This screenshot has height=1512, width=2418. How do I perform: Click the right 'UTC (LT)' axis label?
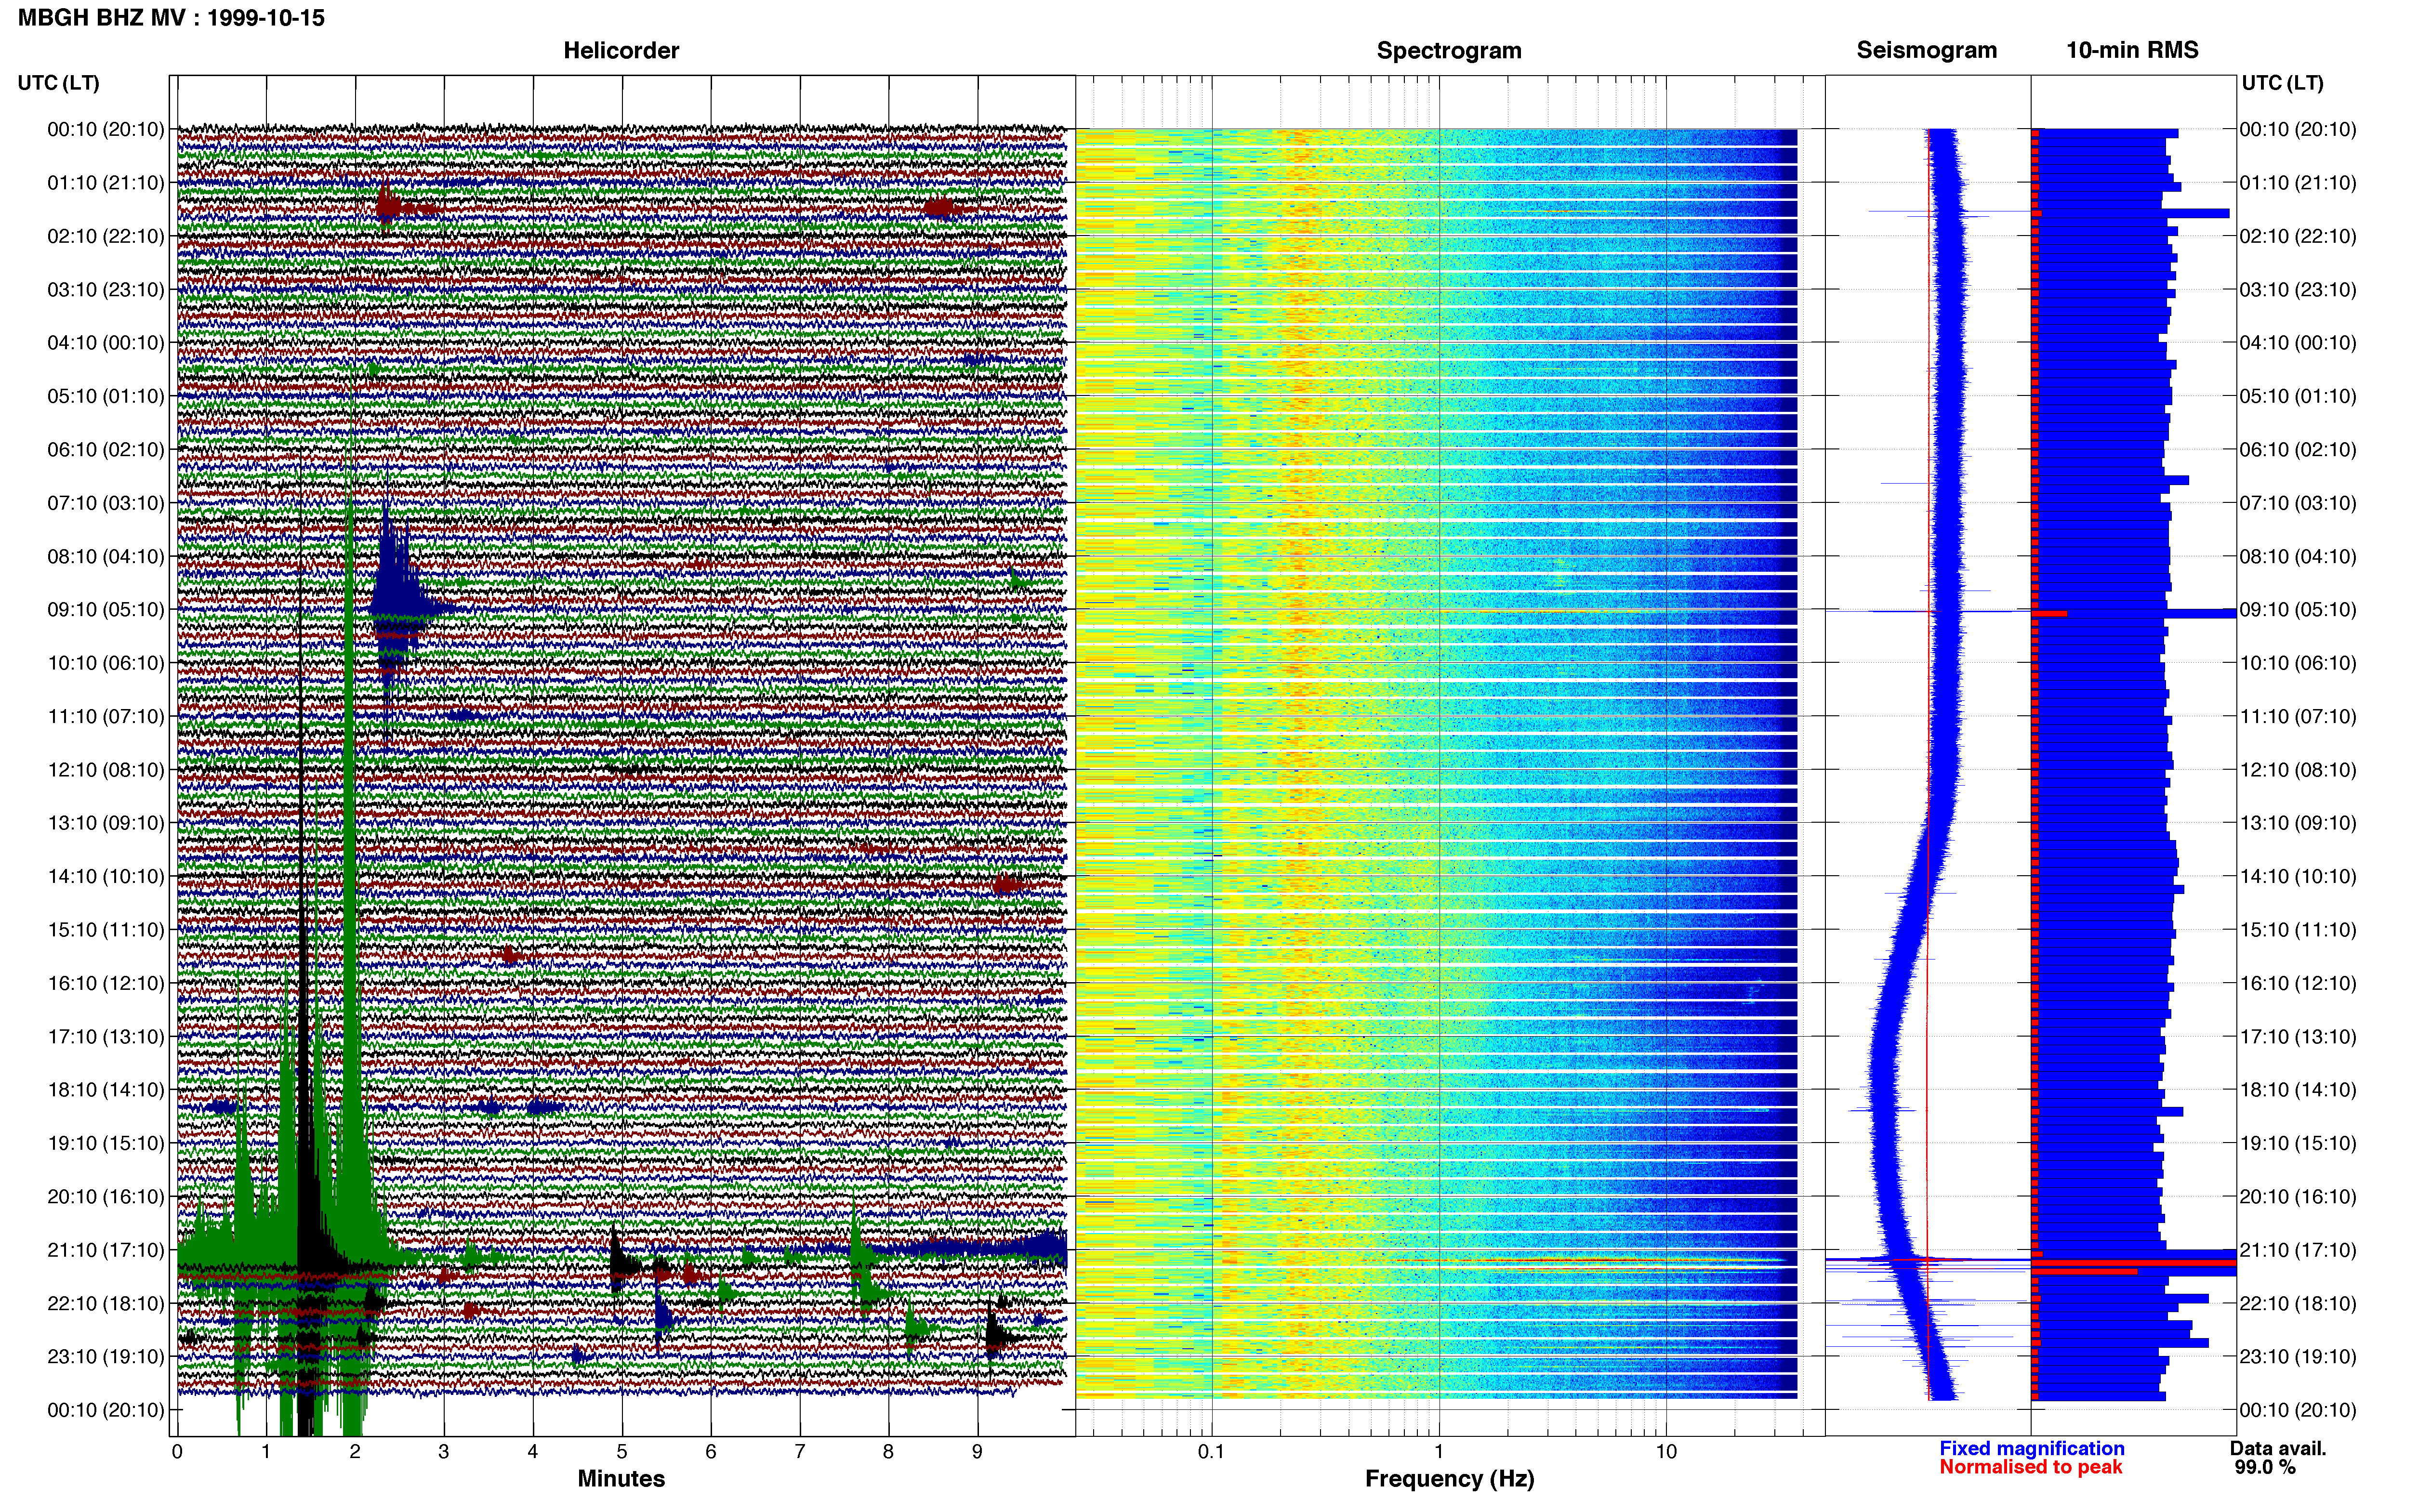(2283, 82)
